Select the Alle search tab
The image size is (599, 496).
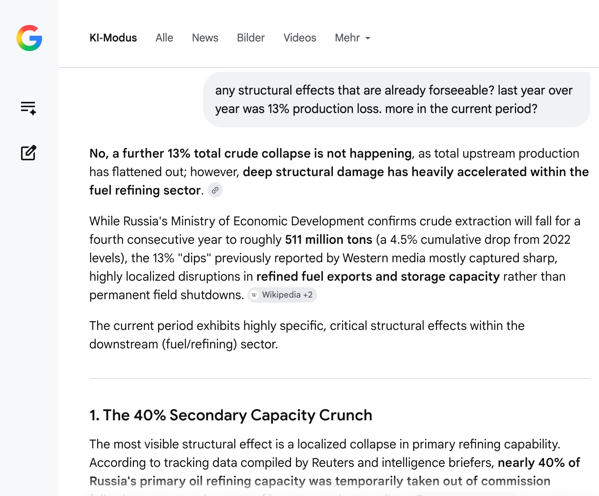click(164, 38)
